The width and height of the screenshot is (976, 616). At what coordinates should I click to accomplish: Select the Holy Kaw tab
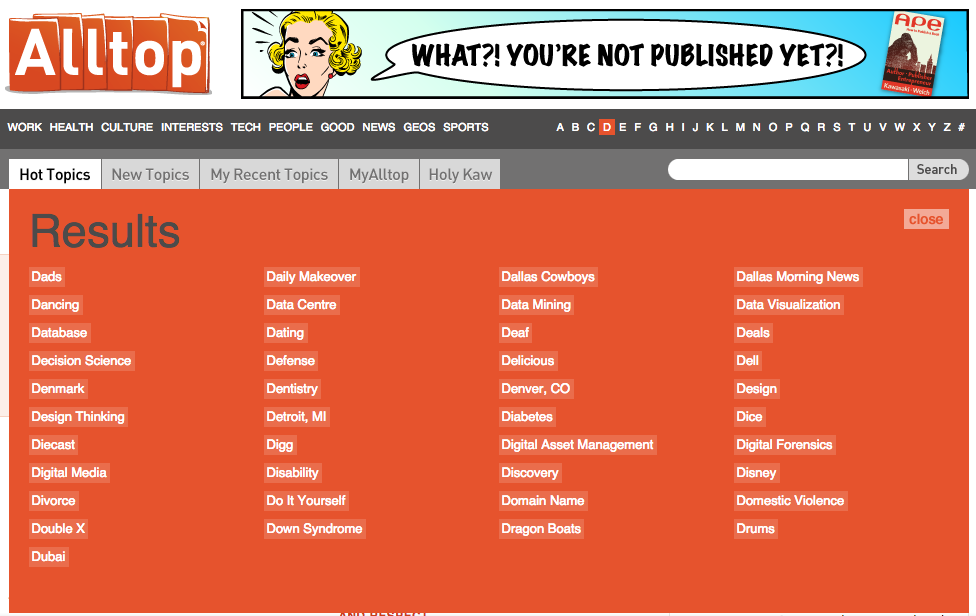[460, 174]
